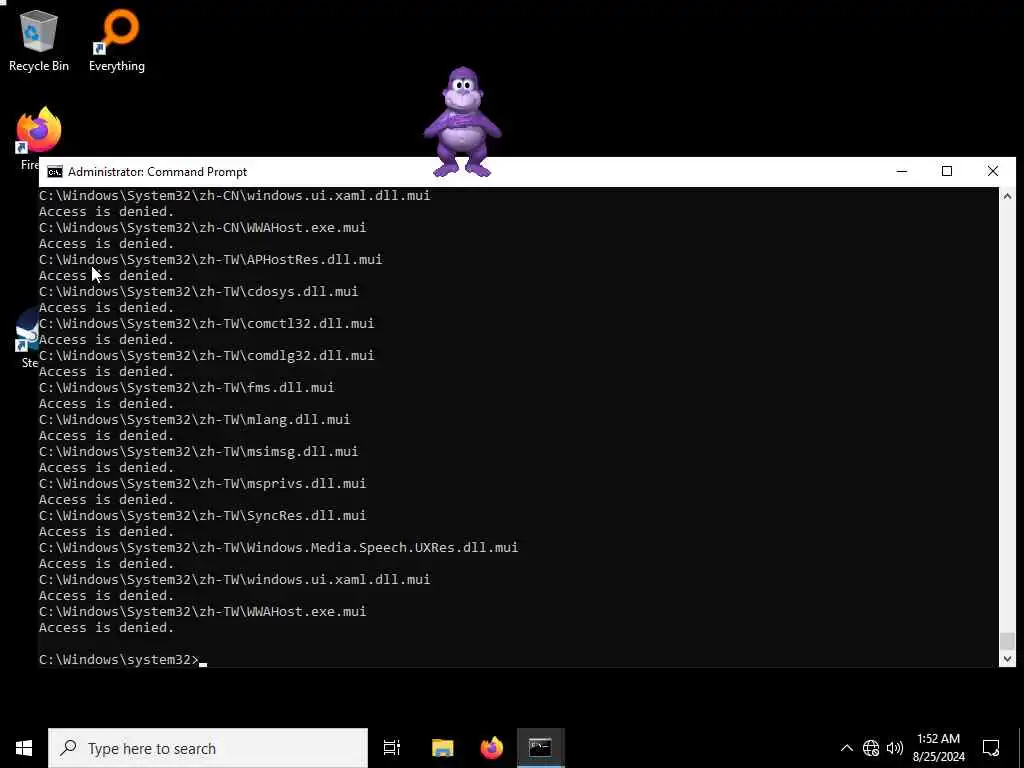This screenshot has width=1024, height=768.
Task: Click the zh-TW\WWAHost.exe.mui line
Action: [202, 611]
